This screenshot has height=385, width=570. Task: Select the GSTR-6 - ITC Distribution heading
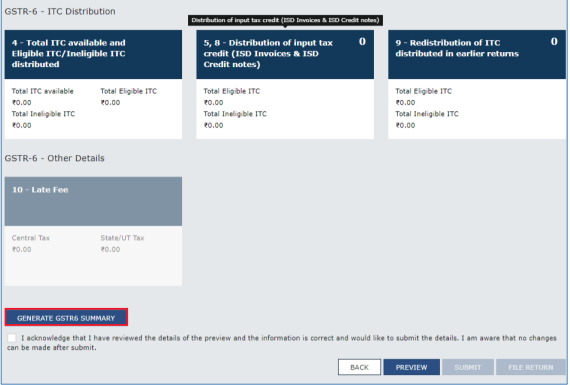(60, 11)
